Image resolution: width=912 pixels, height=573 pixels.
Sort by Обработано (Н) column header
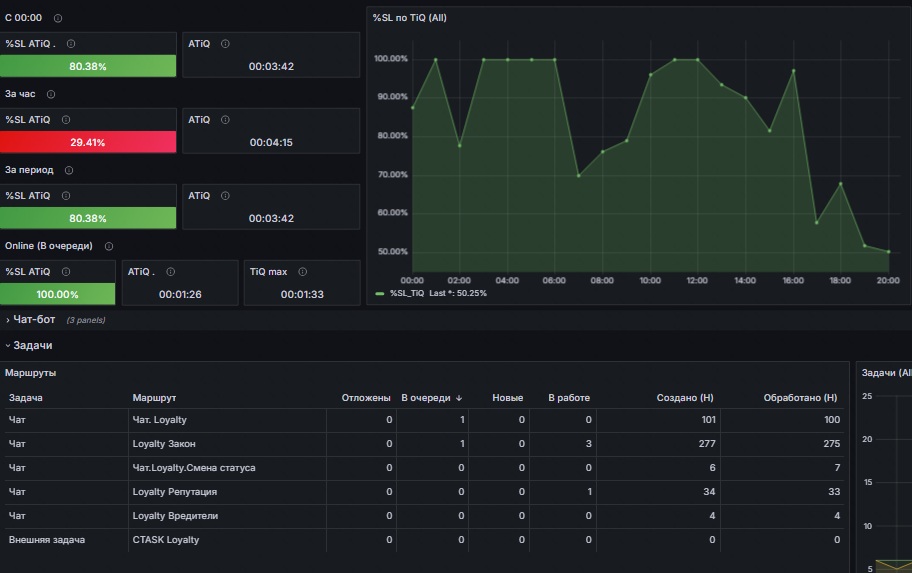pos(800,398)
